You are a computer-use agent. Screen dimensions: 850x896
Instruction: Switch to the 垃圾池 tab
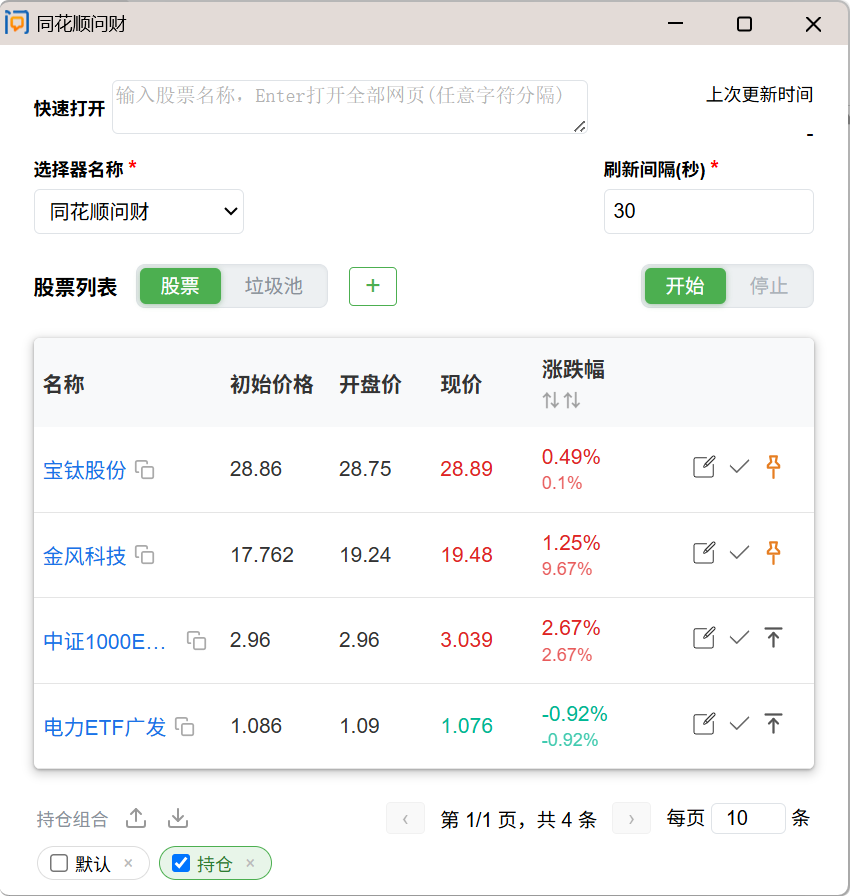(274, 286)
